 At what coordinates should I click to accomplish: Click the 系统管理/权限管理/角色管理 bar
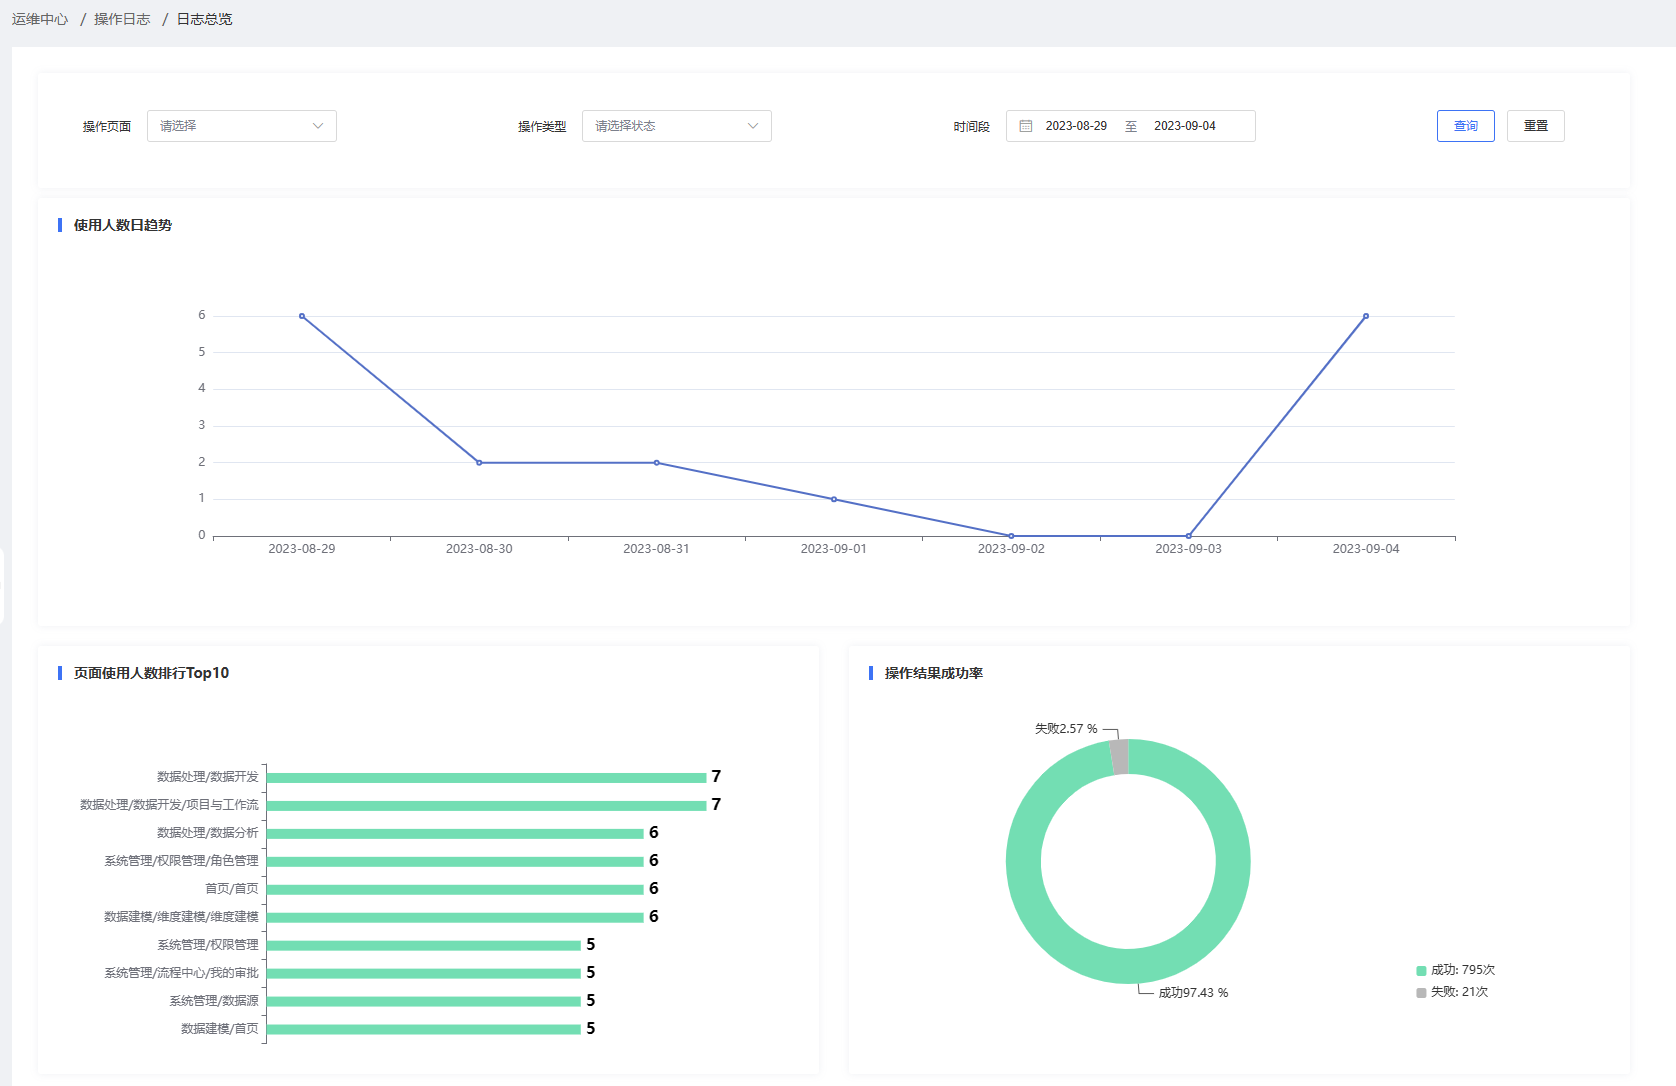[x=455, y=862]
